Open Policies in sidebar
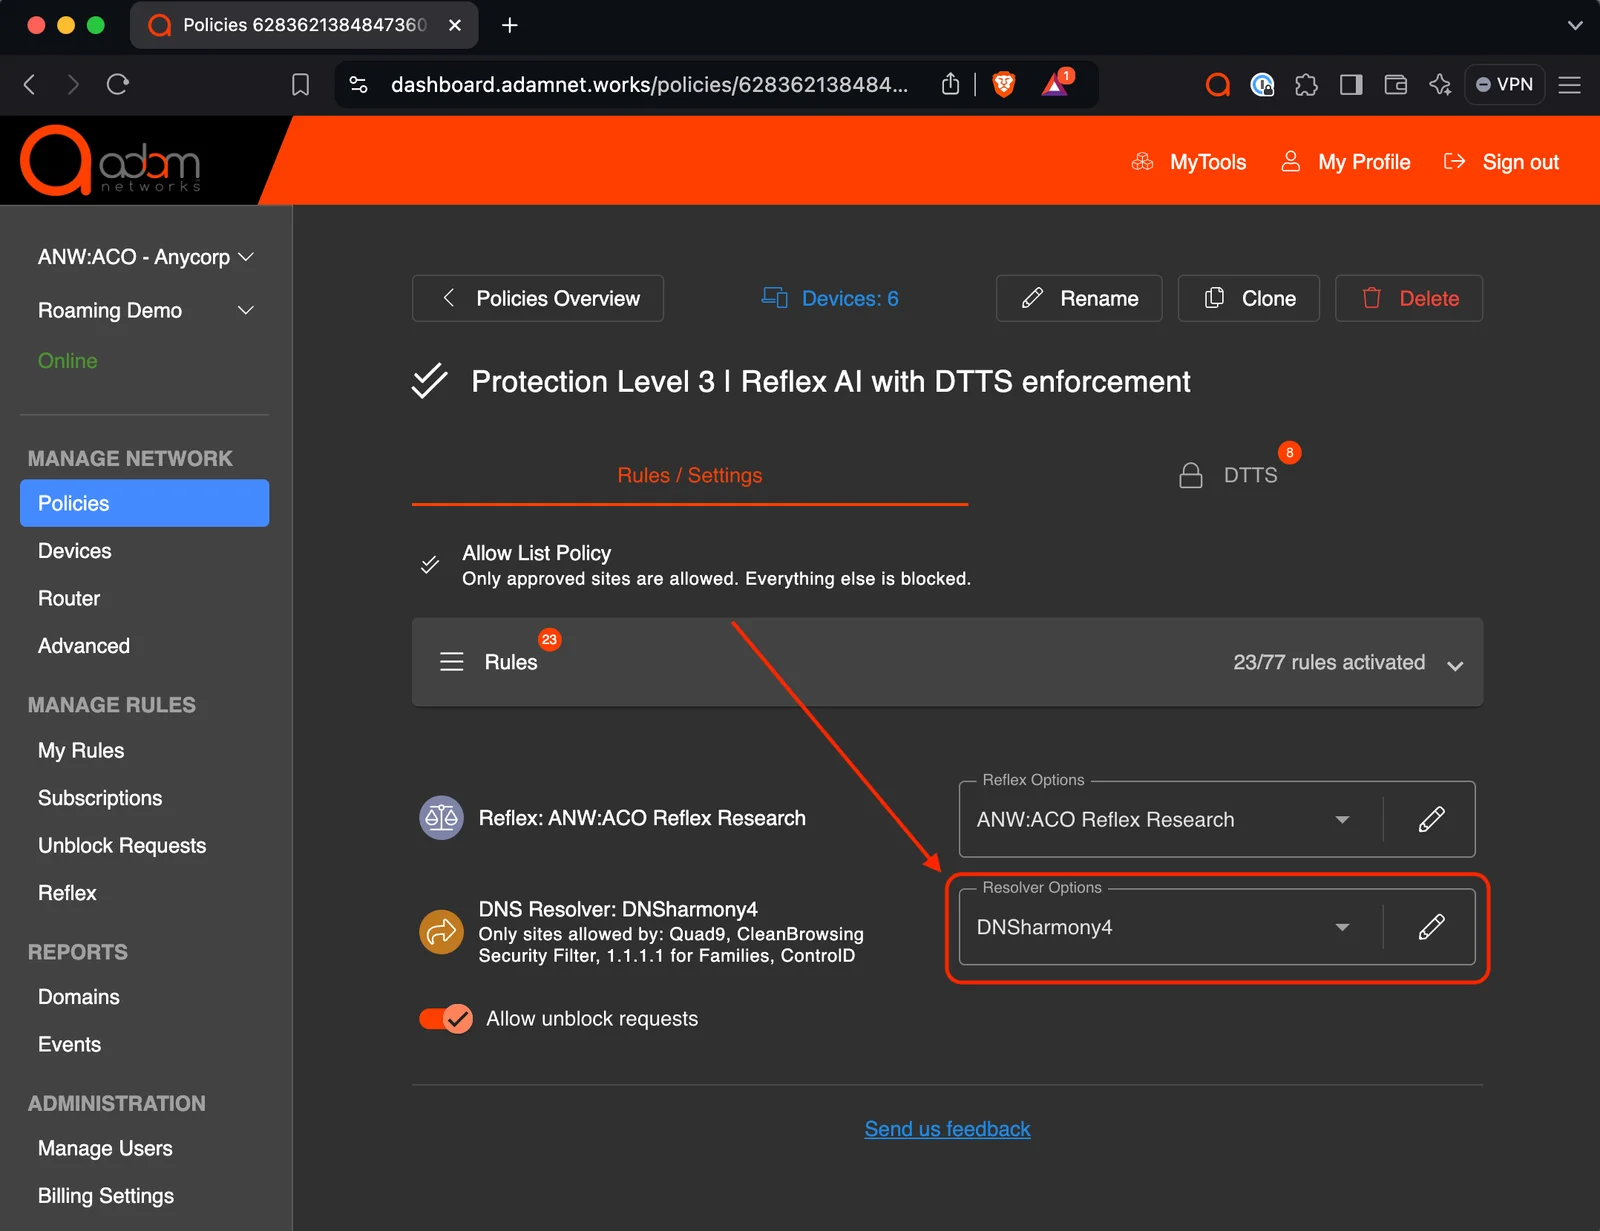 (x=144, y=503)
